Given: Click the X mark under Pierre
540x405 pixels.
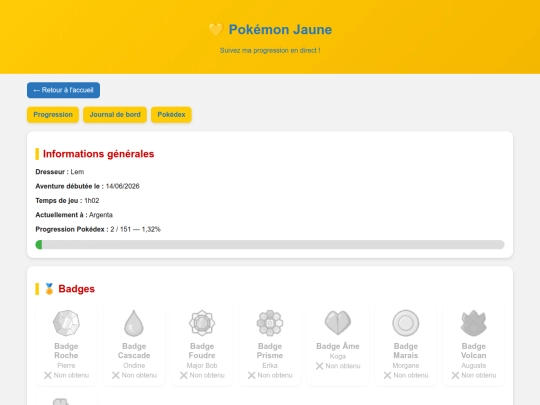Looking at the screenshot, I should tap(48, 375).
